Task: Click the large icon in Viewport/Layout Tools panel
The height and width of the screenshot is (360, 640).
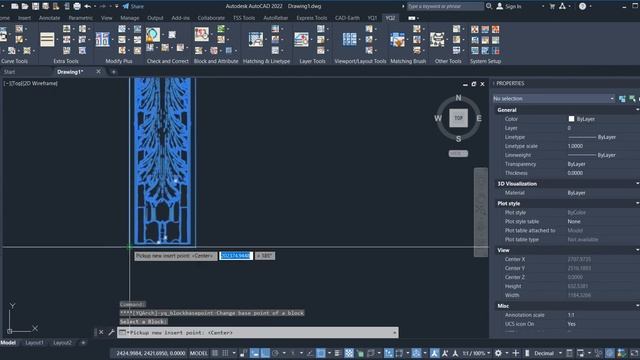Action: click(349, 40)
